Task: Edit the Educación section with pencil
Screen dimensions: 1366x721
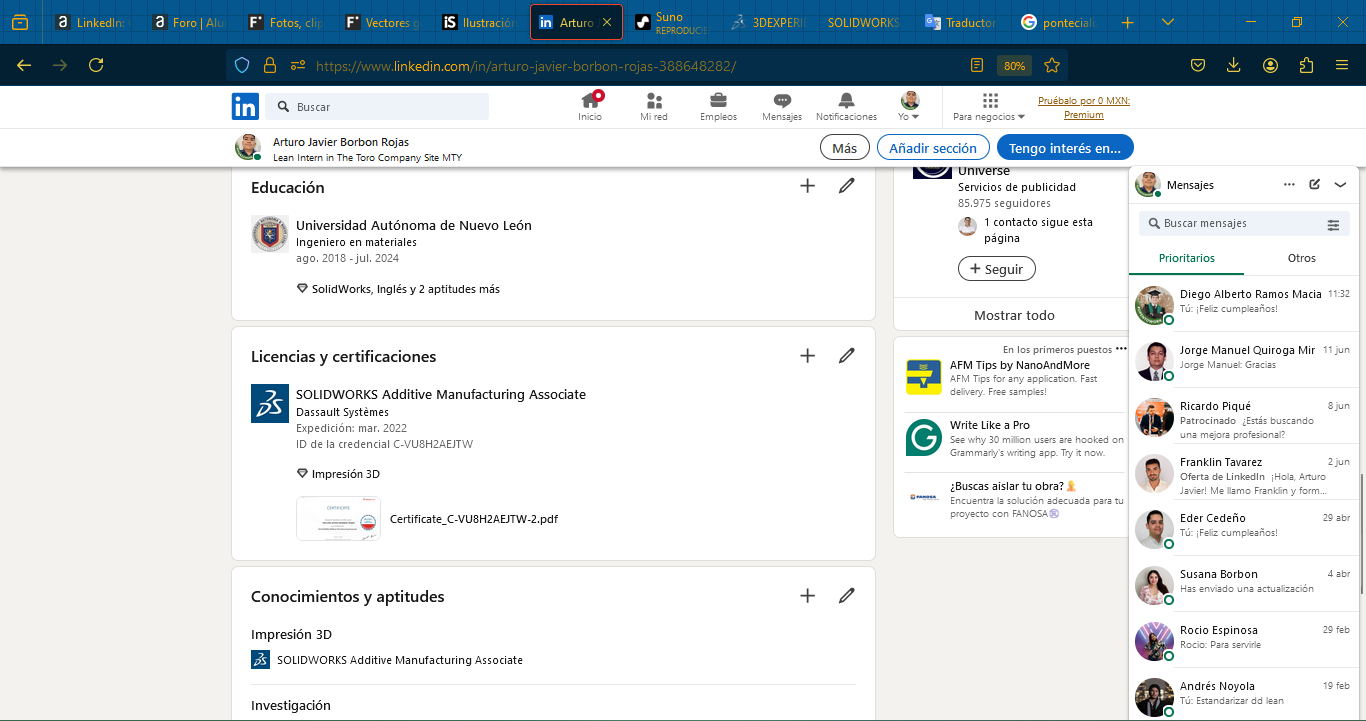Action: (847, 186)
